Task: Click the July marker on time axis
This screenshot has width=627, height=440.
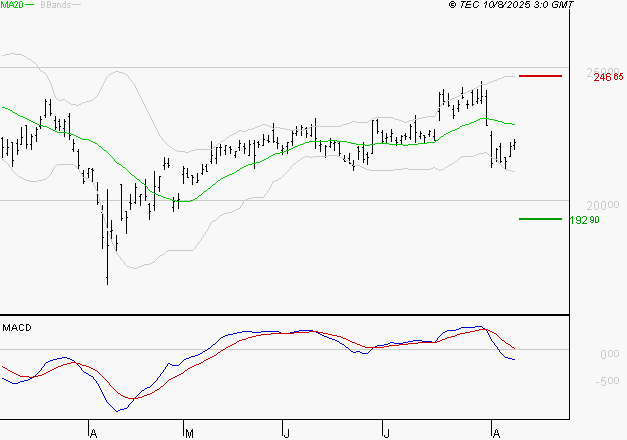Action: coord(386,433)
